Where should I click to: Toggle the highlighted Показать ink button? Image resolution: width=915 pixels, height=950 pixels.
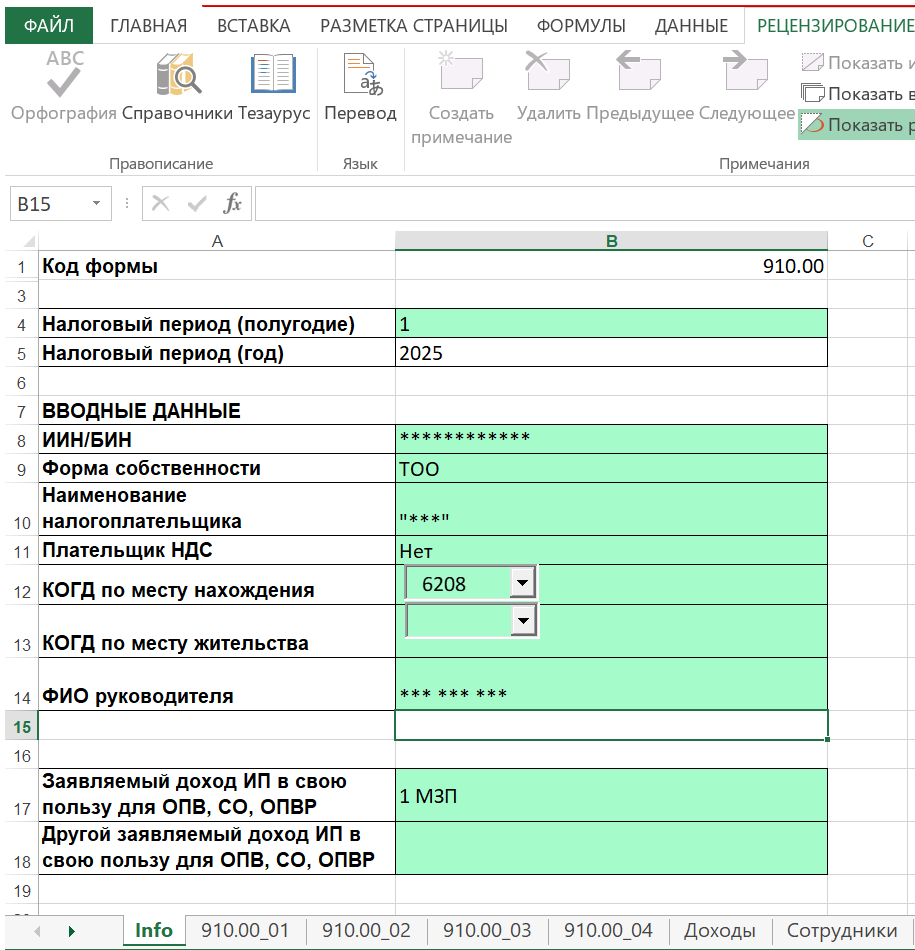pos(857,125)
